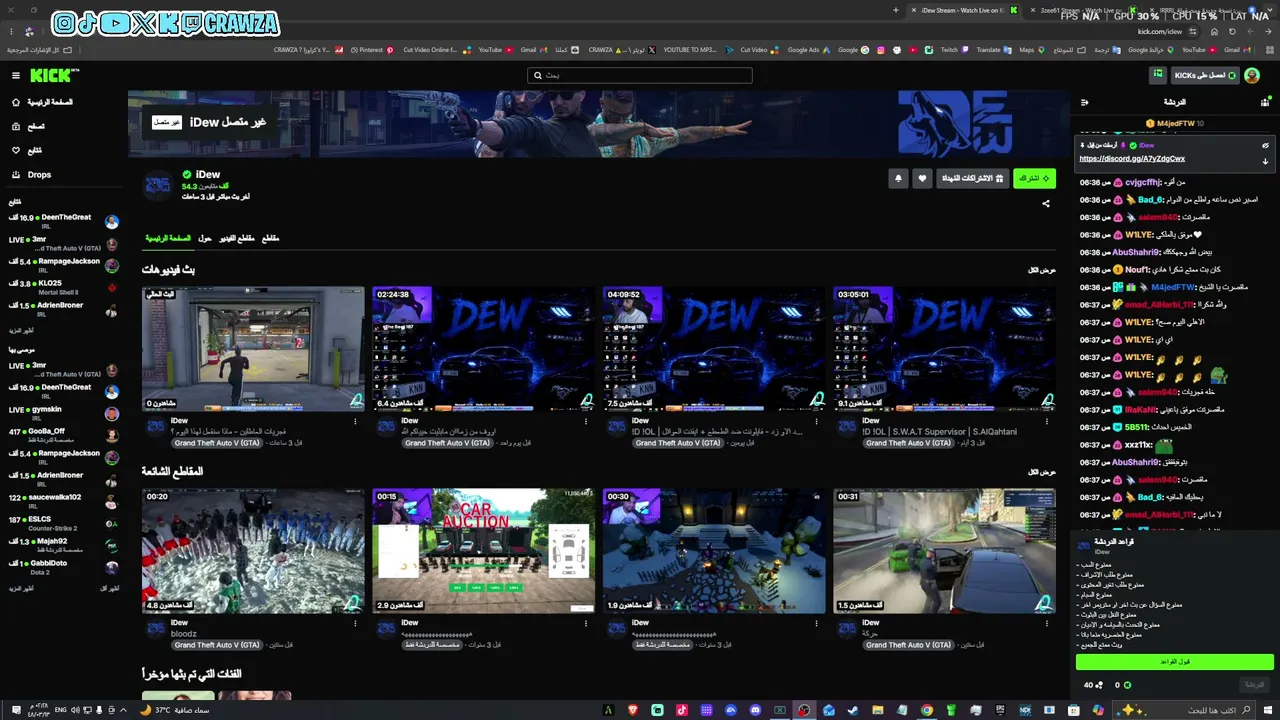
Task: Click the green Subscribe button
Action: 1034,178
